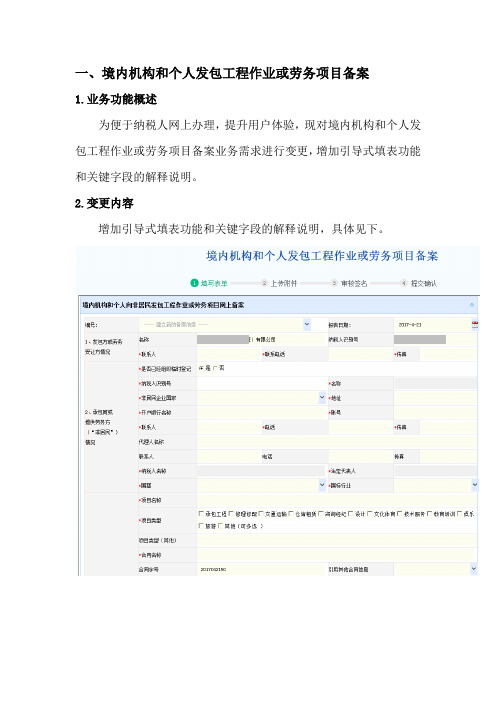Screen dimensions: 496x702
Task: Open the "国际行业" dropdown
Action: 475,485
